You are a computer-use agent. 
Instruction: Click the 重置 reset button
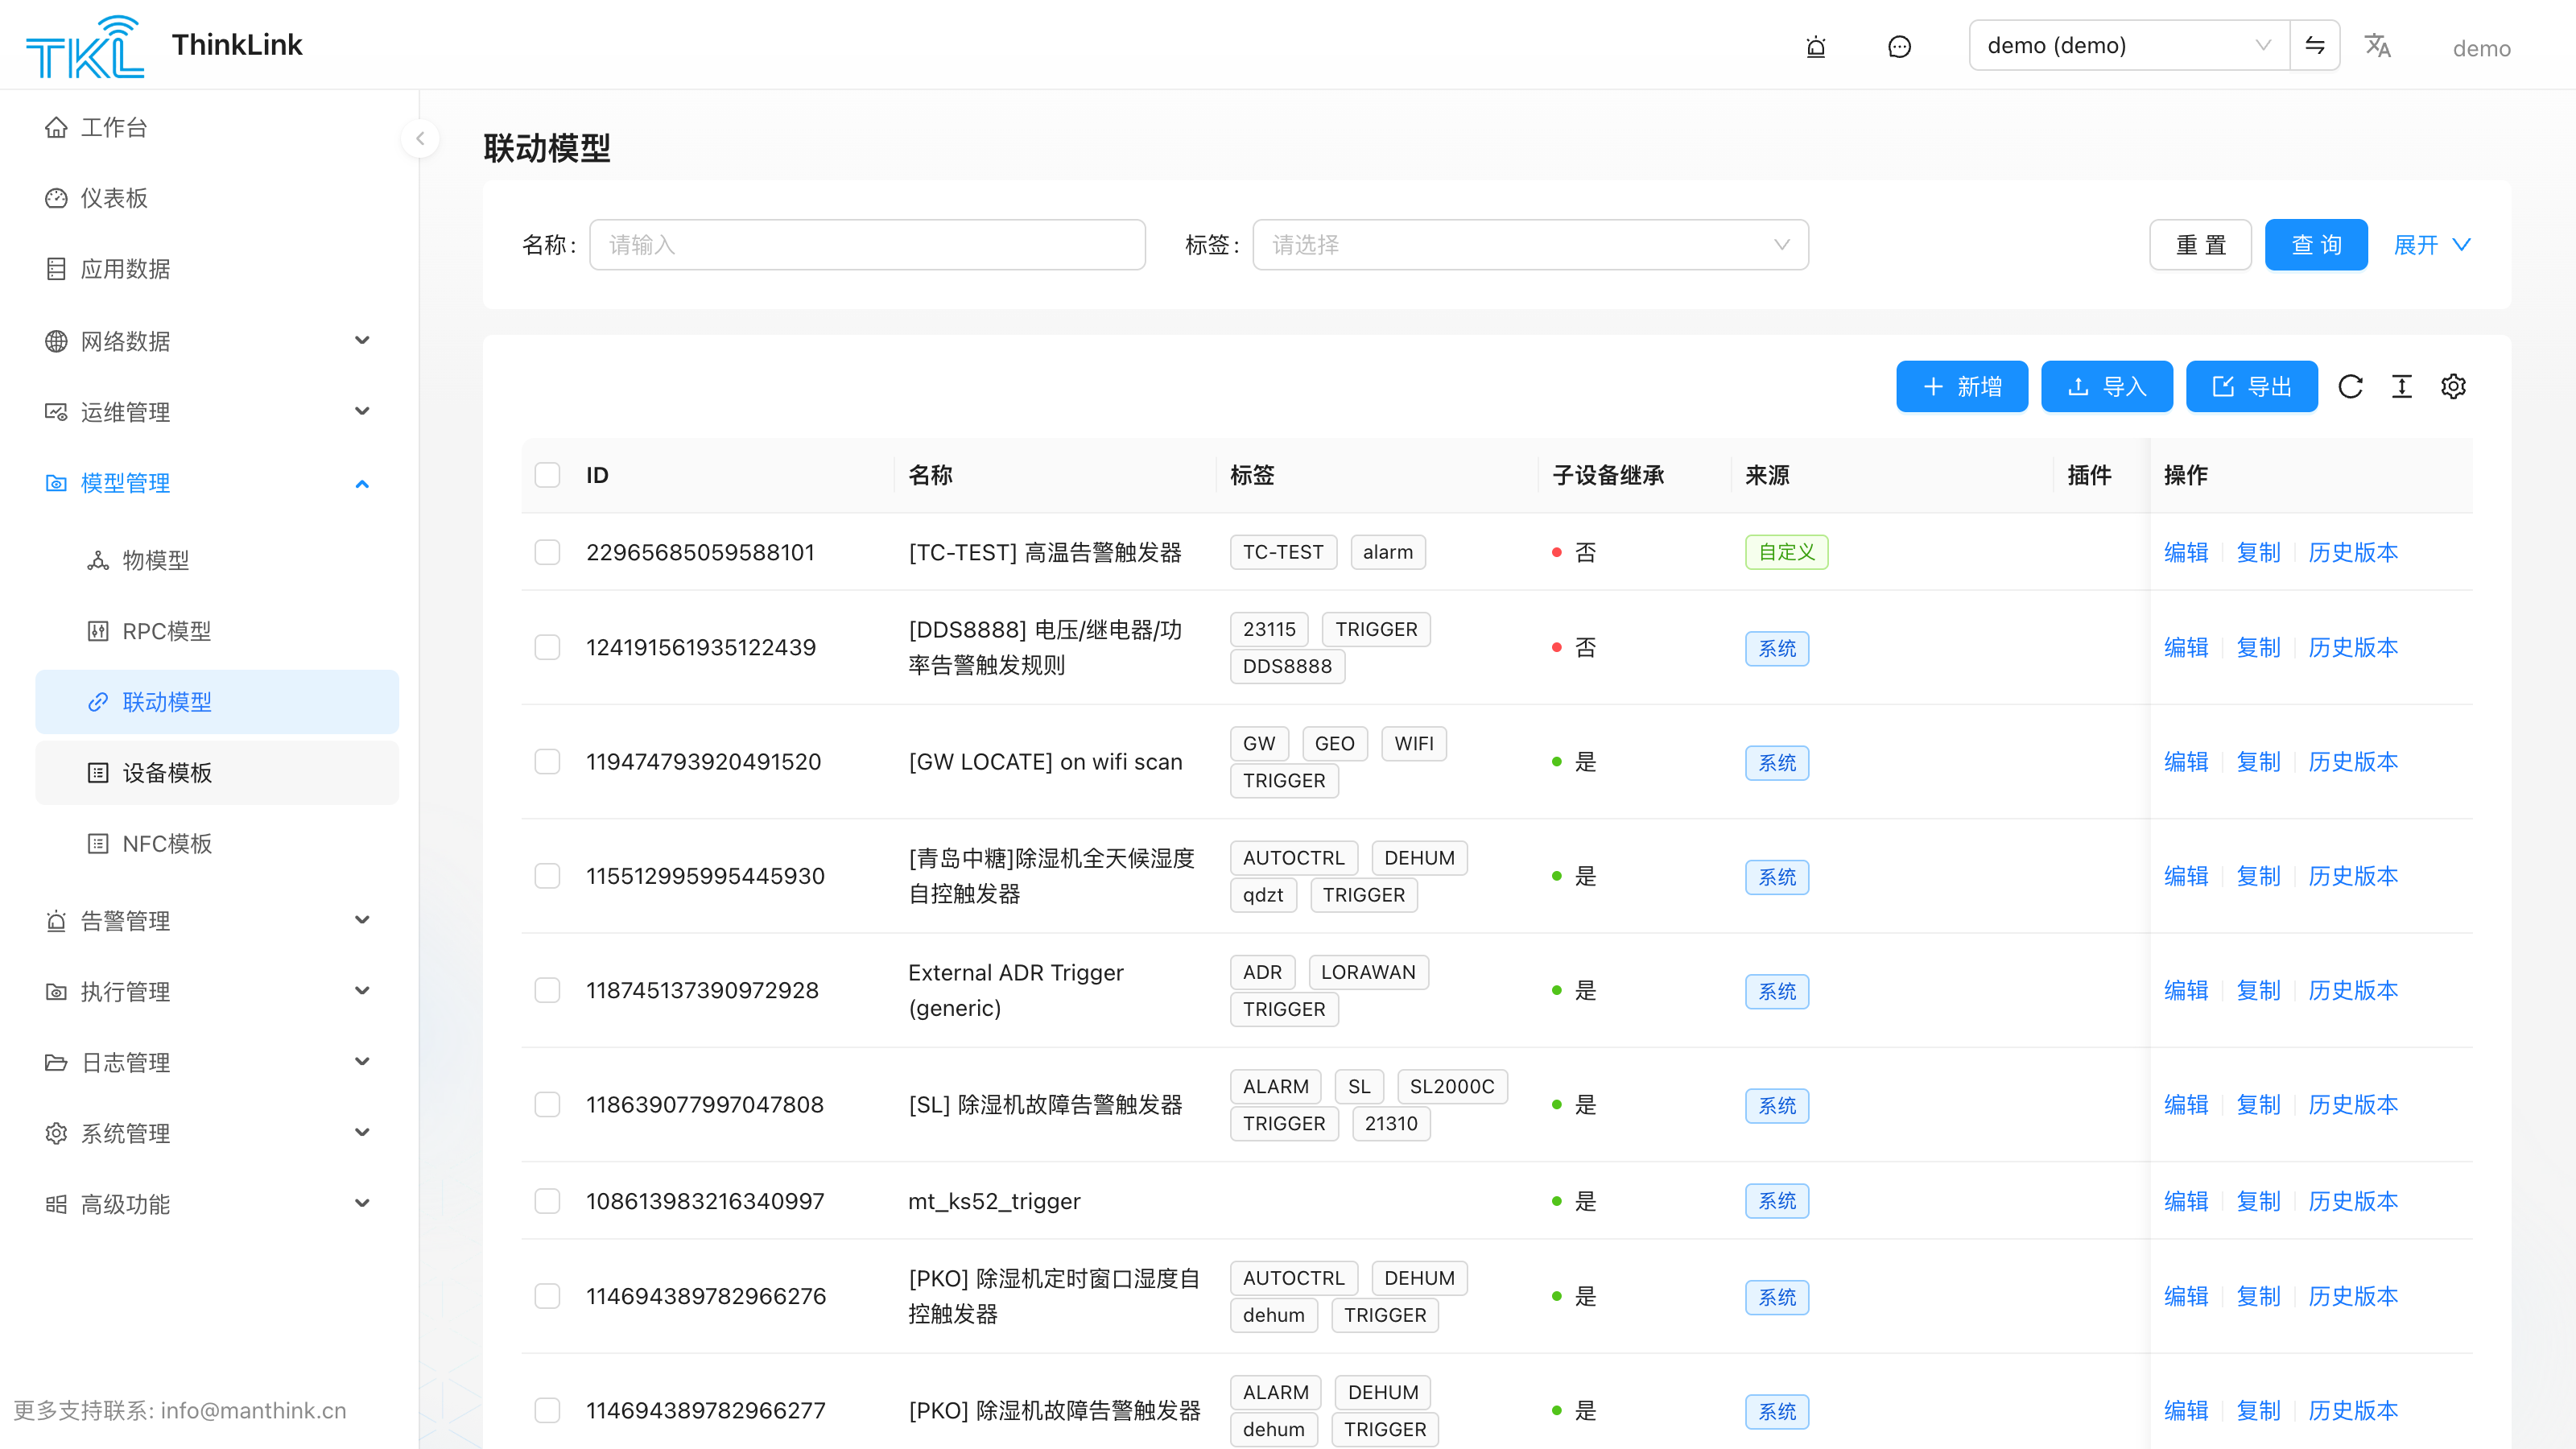tap(2200, 244)
